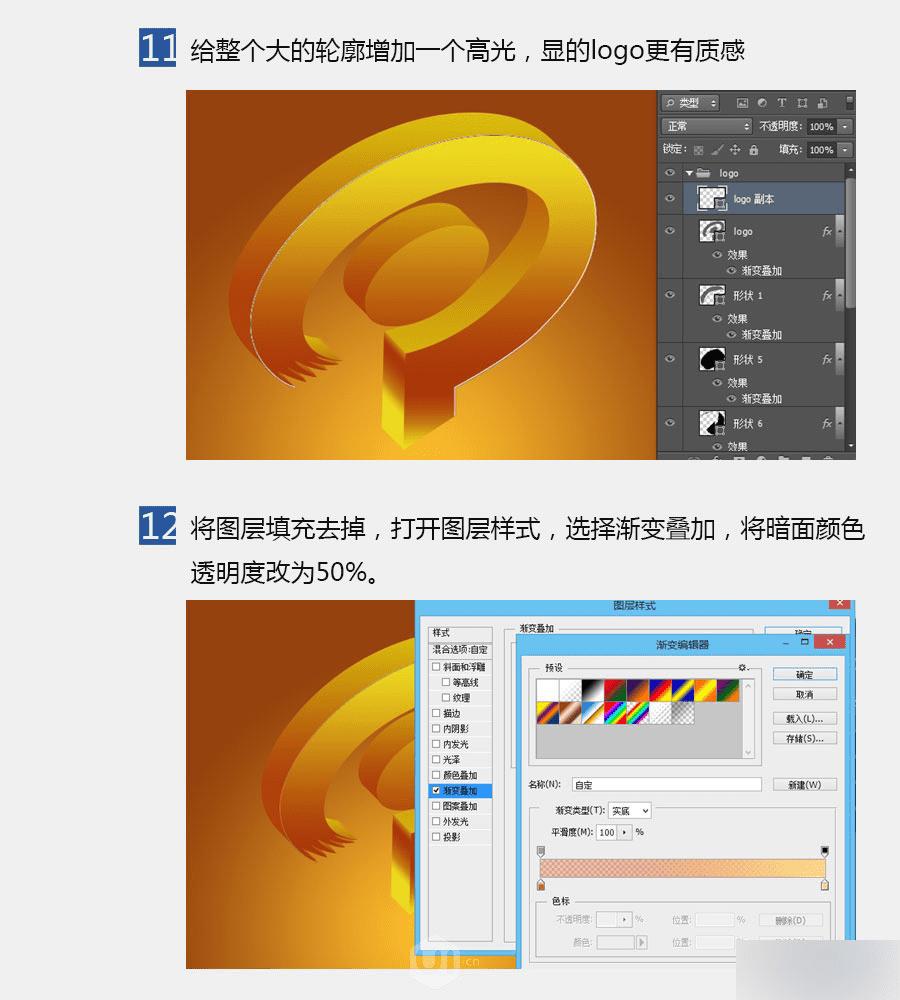This screenshot has height=1000, width=900.
Task: Enable the 投影 drop shadow checkbox
Action: point(437,836)
